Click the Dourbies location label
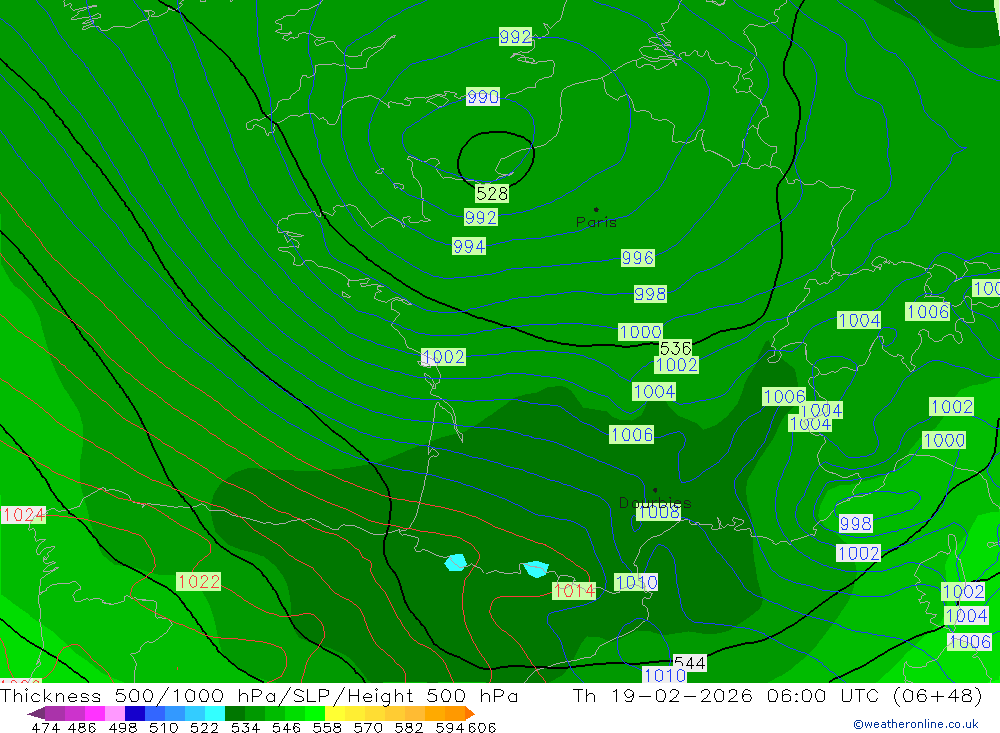 tap(655, 502)
